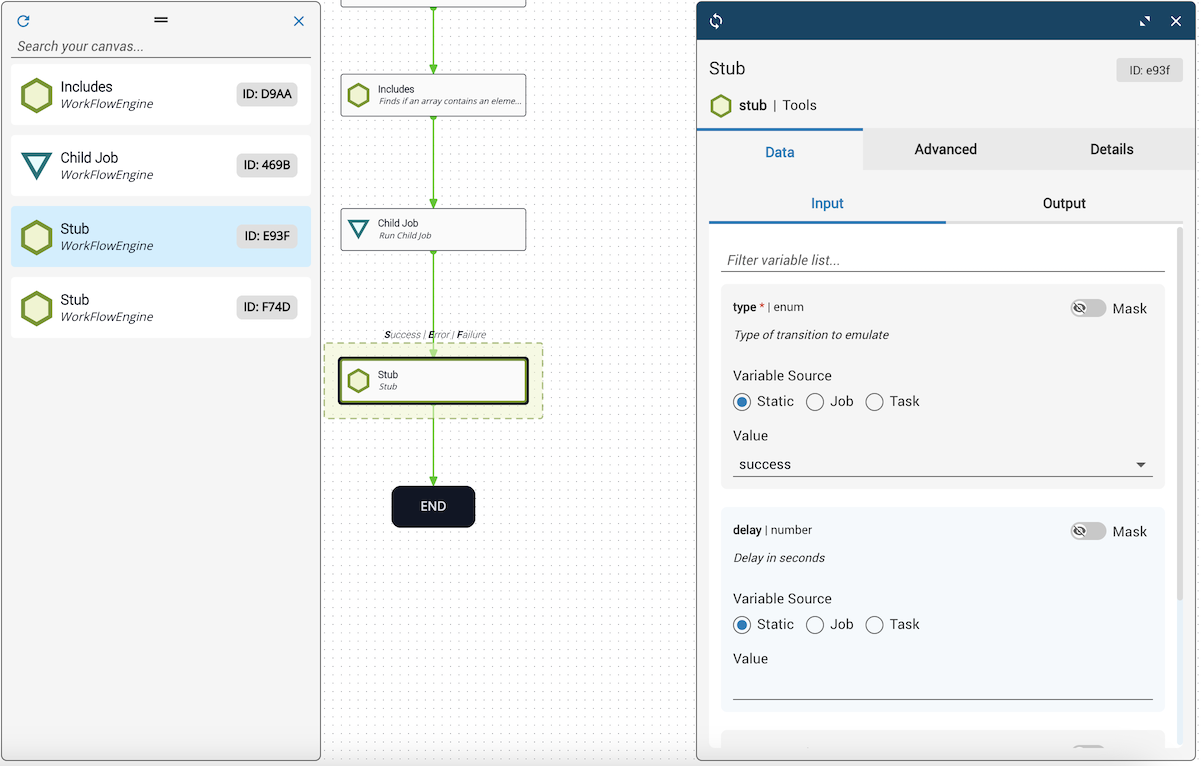
Task: Click the Includes hexagon icon on canvas
Action: click(358, 95)
